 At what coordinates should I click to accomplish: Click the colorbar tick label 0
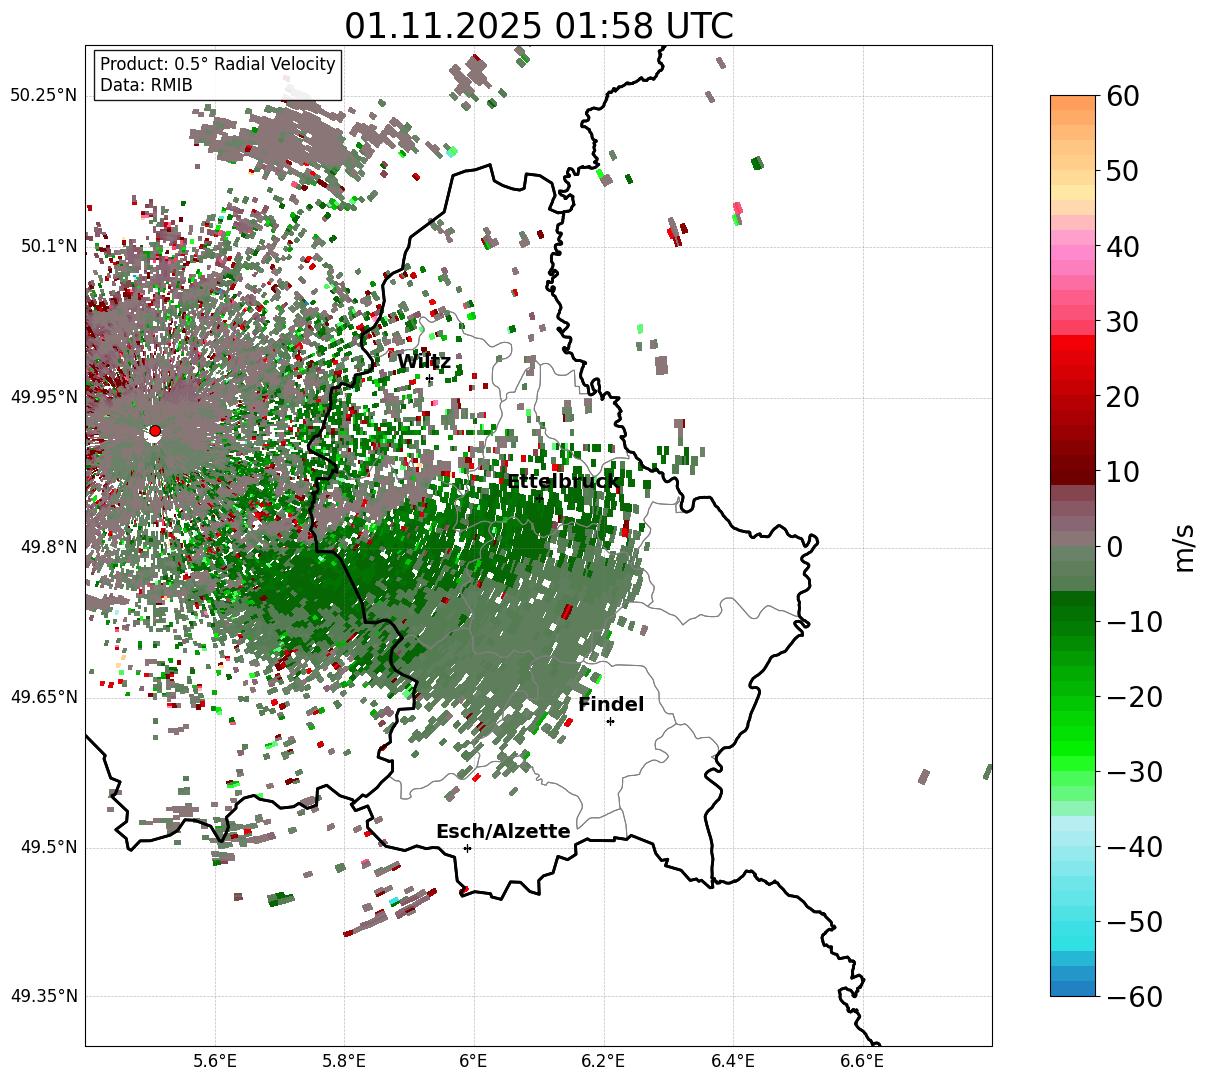[1114, 547]
